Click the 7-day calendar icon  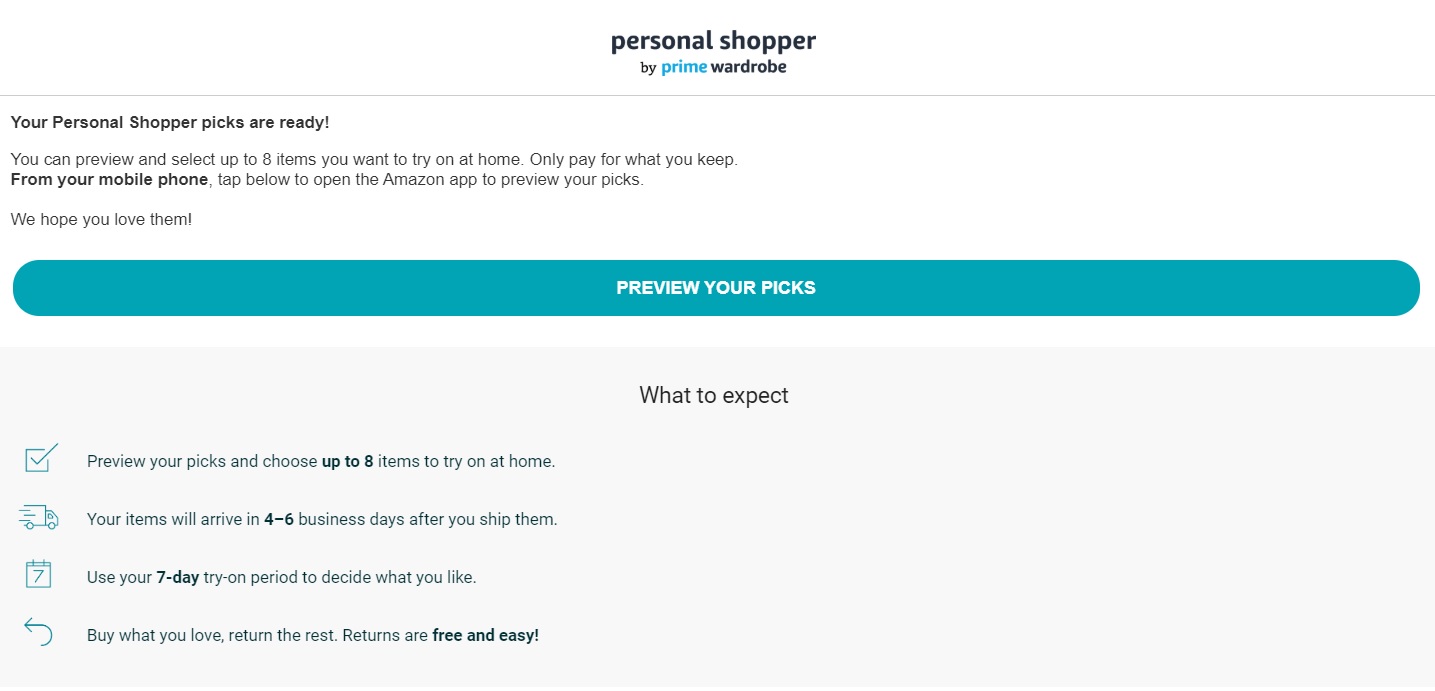pos(38,574)
